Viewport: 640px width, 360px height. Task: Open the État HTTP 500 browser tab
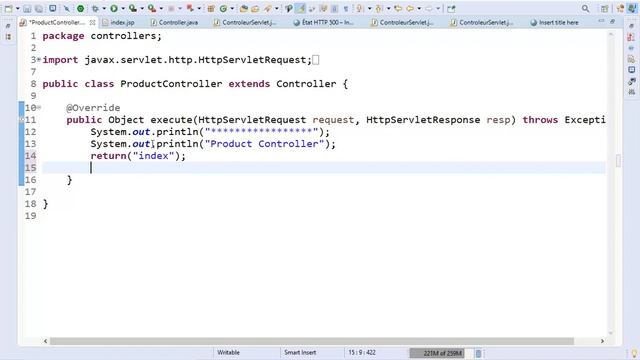tap(323, 22)
